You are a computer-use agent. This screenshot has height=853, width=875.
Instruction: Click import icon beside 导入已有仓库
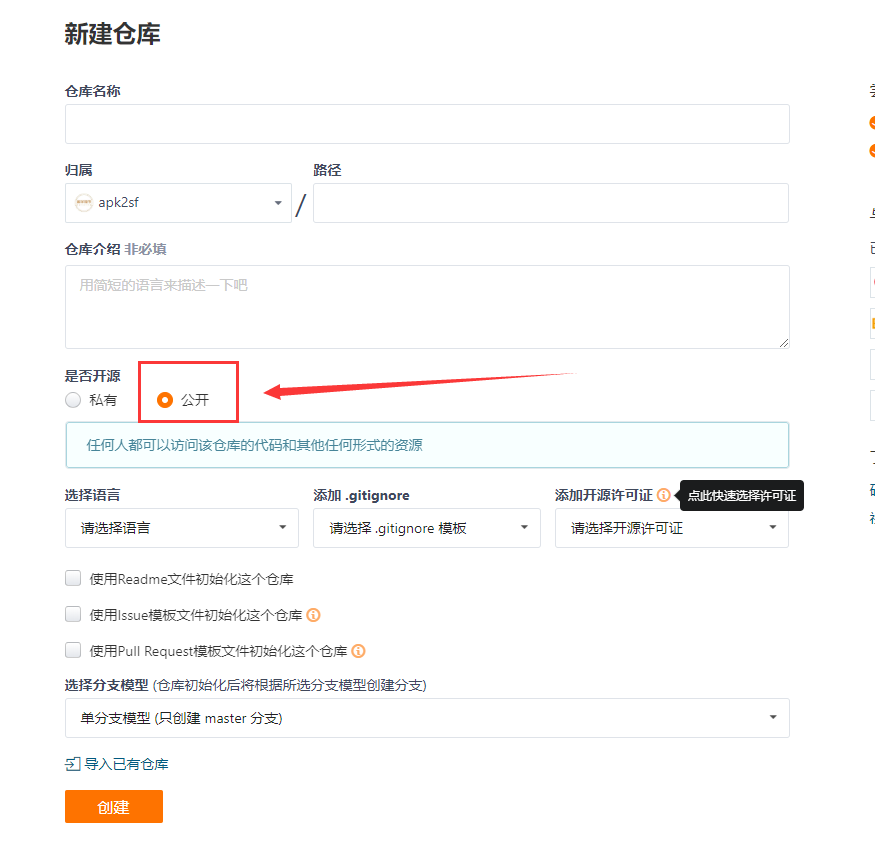click(73, 764)
